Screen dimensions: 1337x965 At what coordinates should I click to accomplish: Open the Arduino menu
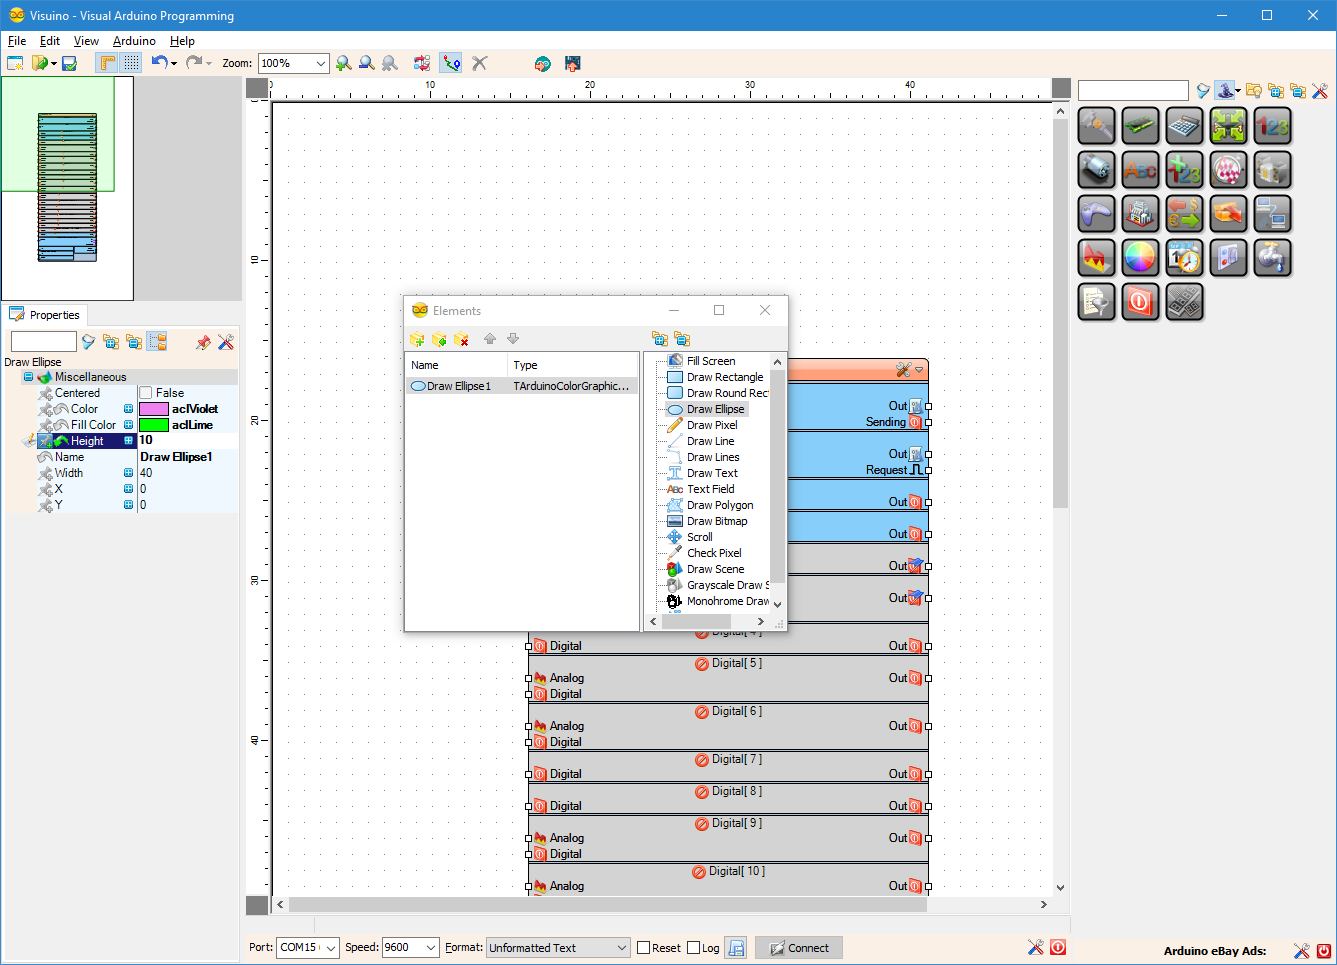(x=135, y=41)
